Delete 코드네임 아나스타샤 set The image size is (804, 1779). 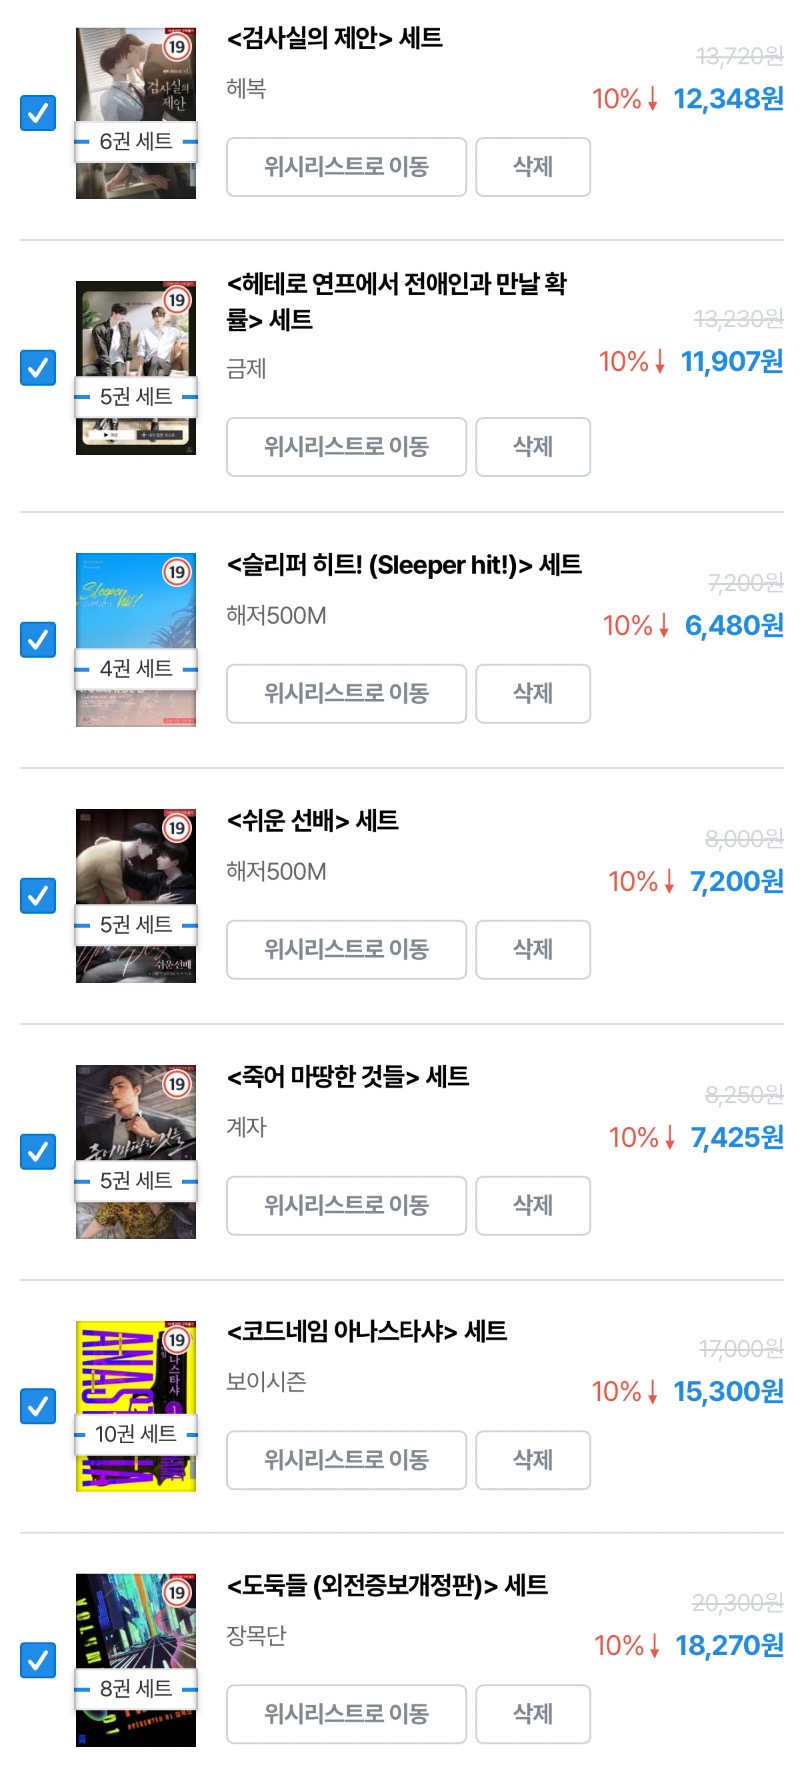click(532, 1460)
